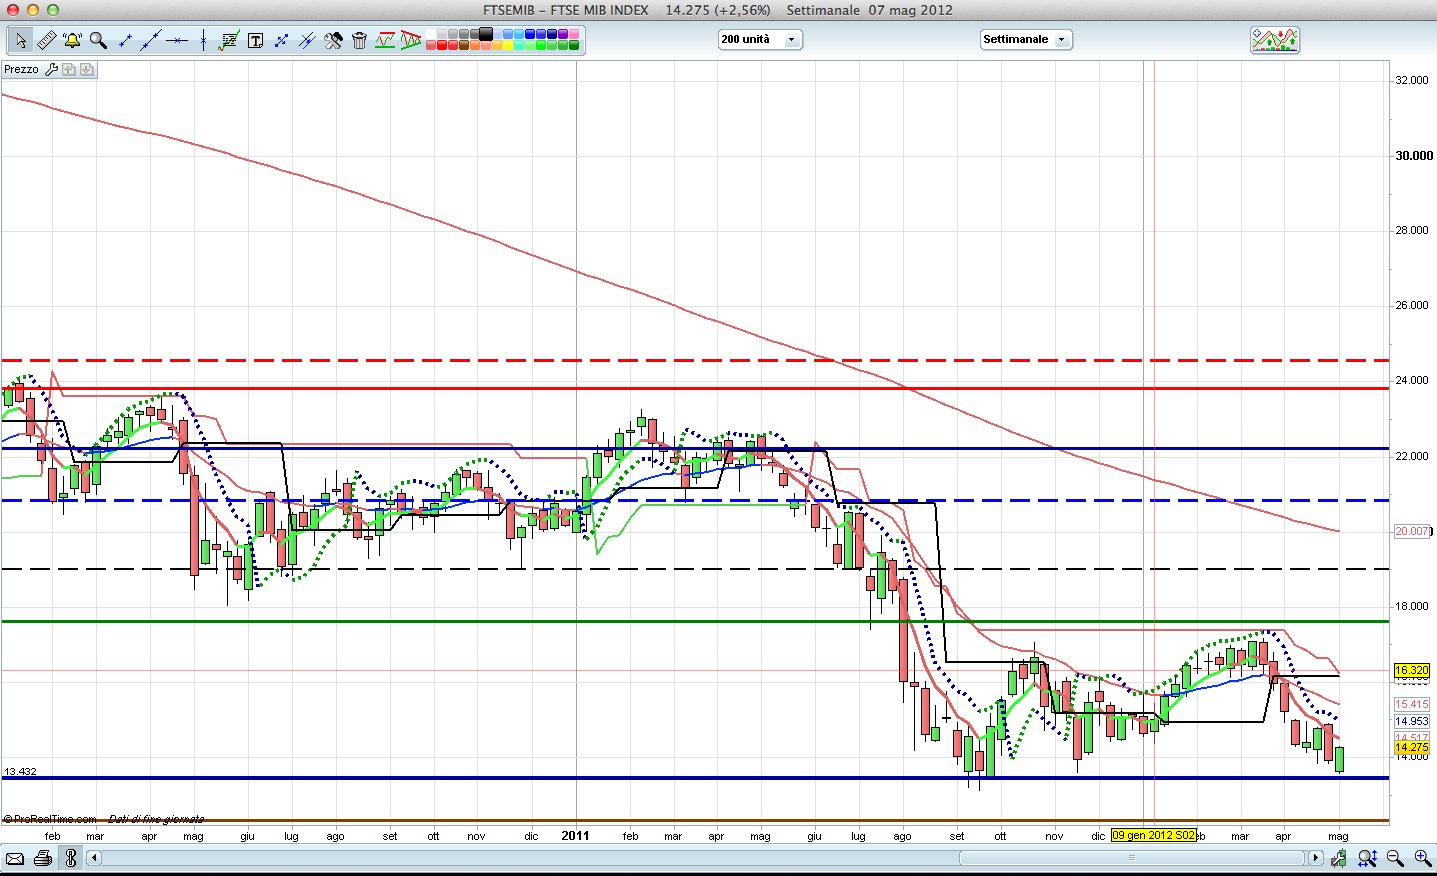Click the printer icon

43,858
